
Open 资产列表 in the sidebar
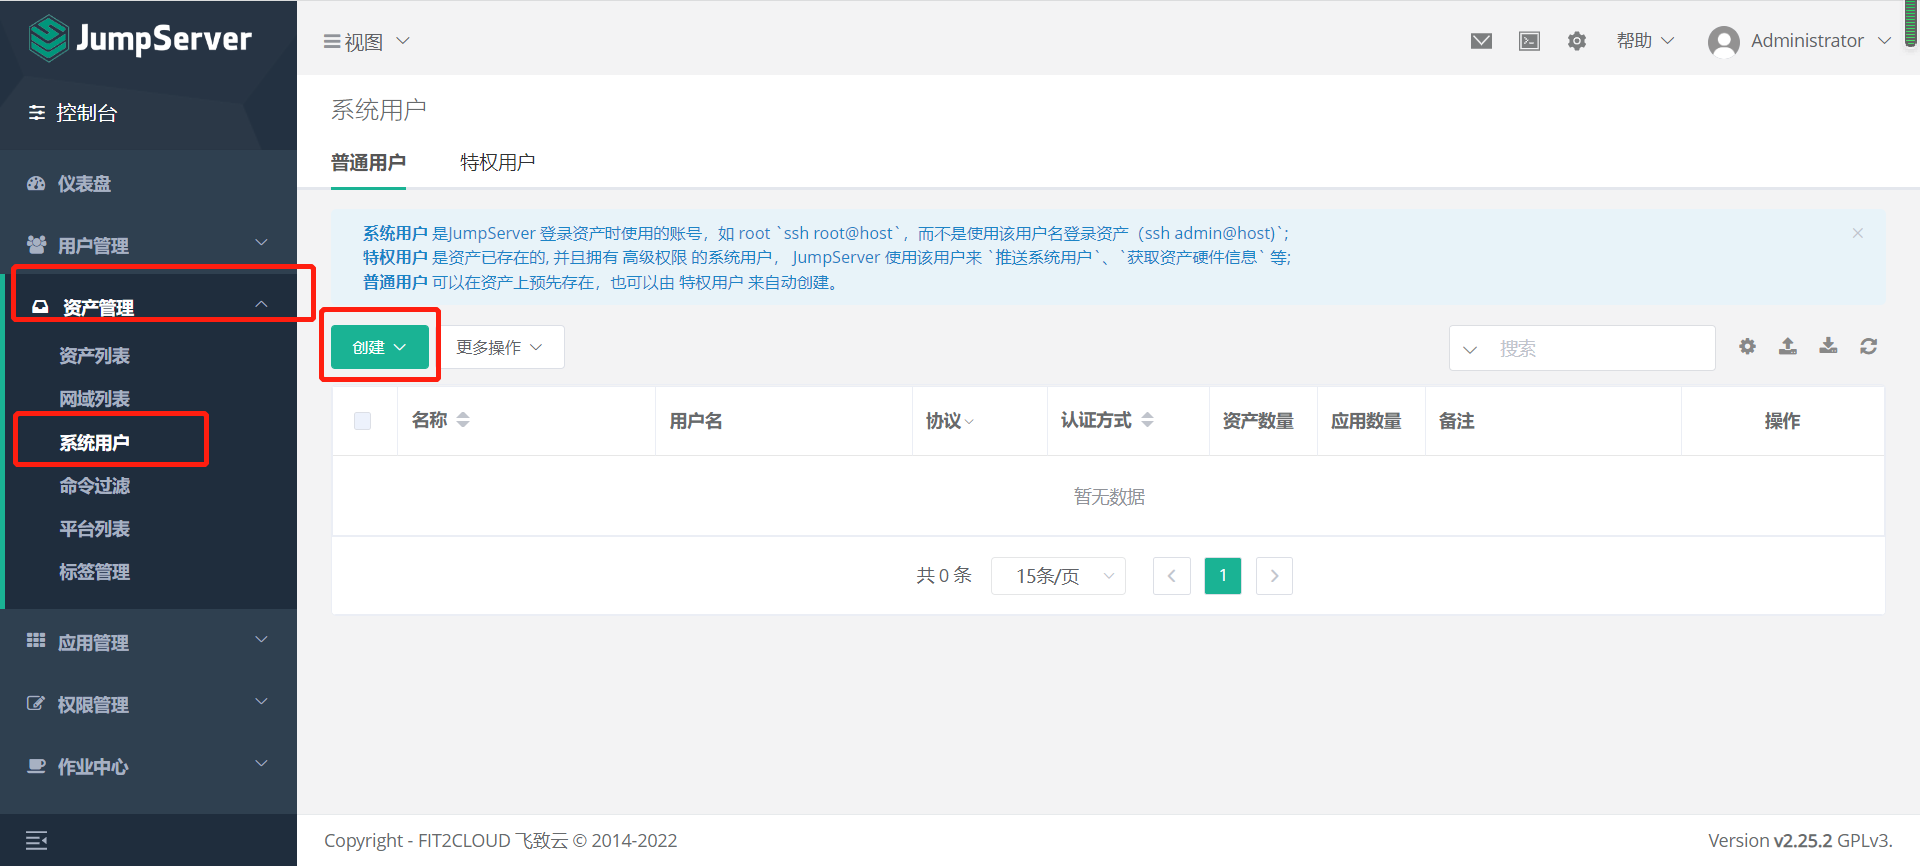[94, 356]
